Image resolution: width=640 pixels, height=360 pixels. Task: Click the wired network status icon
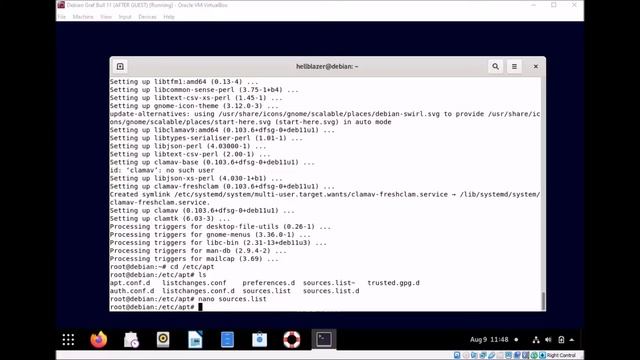point(536,340)
